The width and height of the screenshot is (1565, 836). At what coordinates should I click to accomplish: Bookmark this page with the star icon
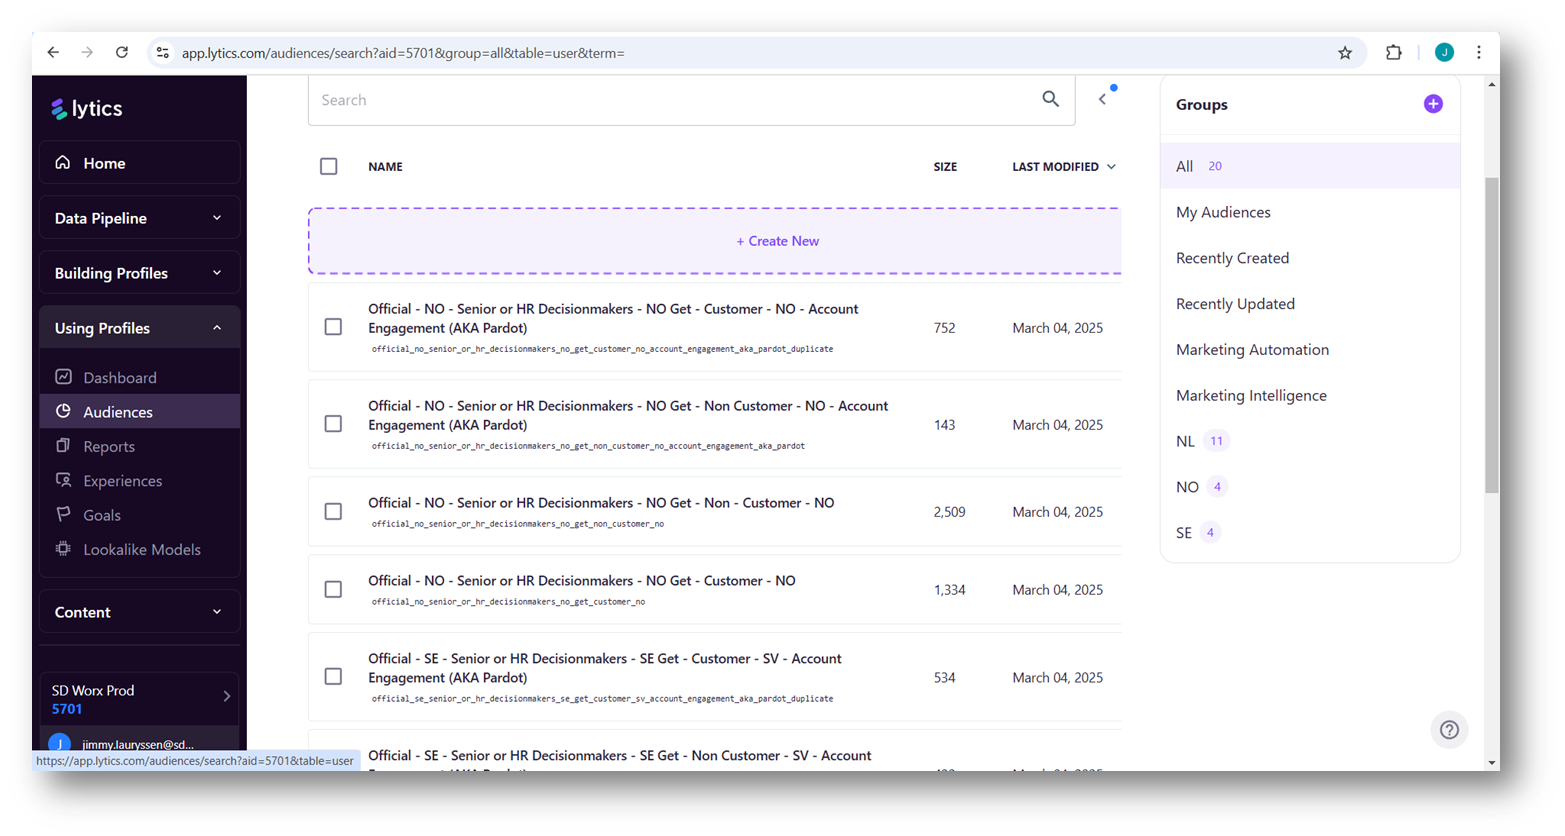point(1345,53)
